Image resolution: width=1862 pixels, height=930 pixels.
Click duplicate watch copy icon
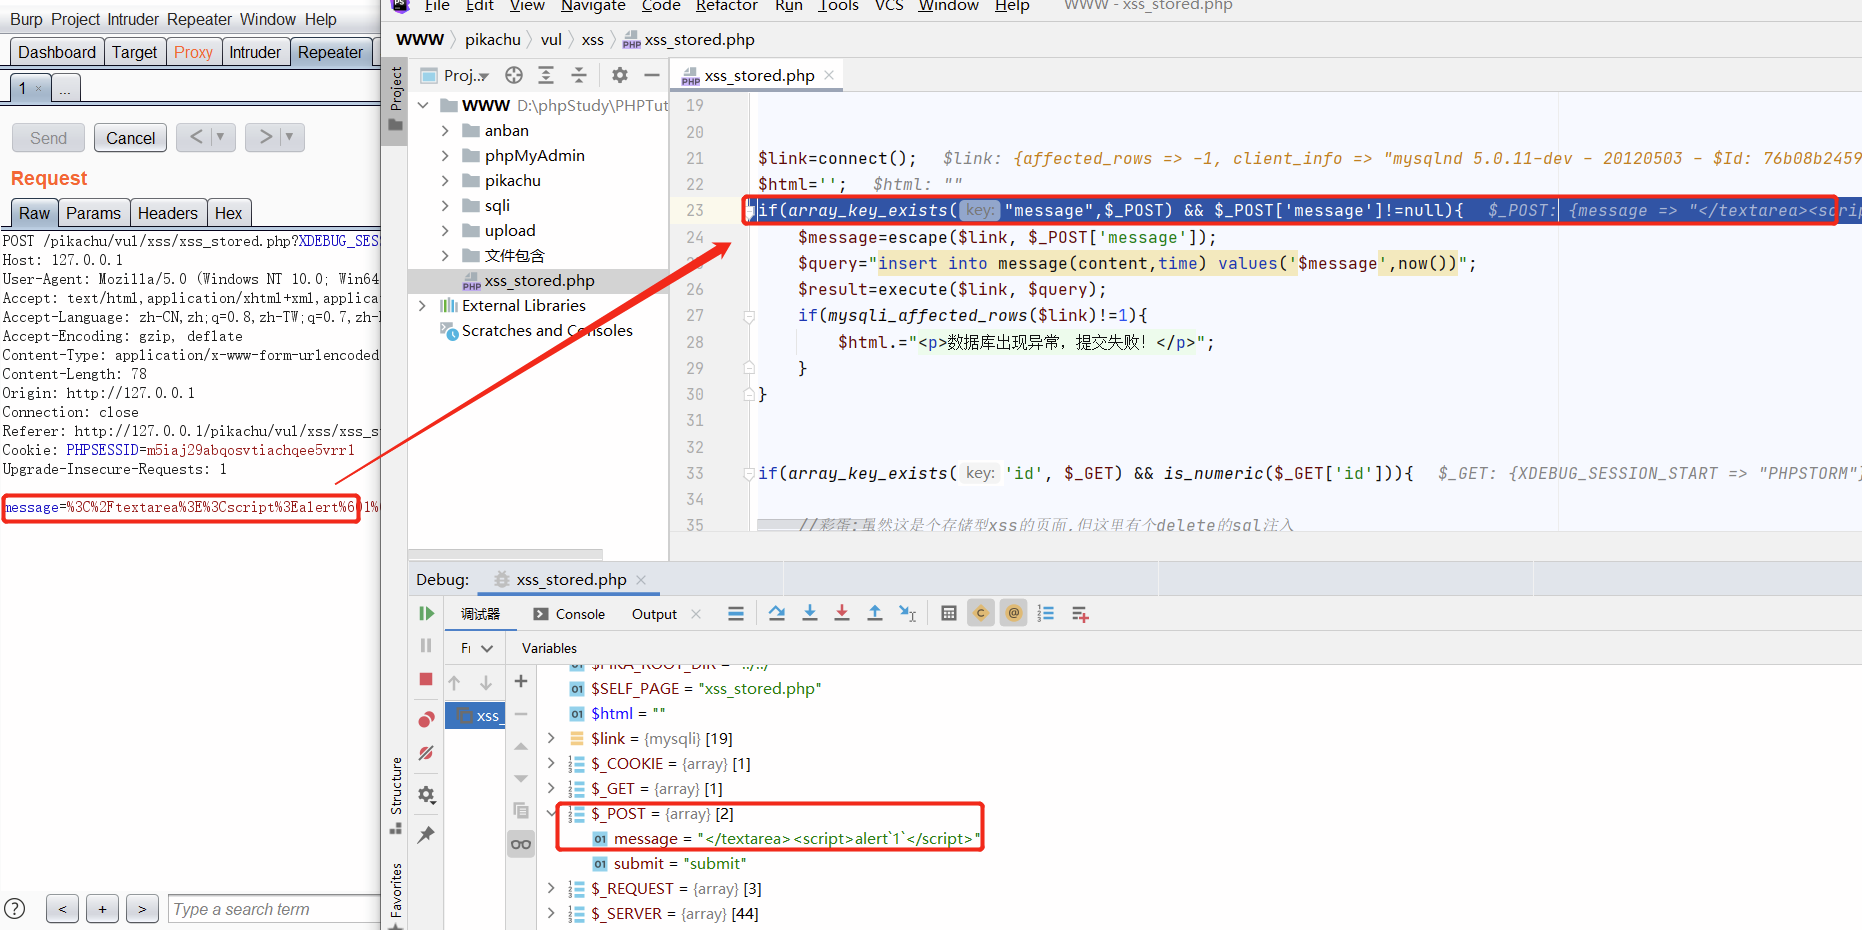coord(521,810)
